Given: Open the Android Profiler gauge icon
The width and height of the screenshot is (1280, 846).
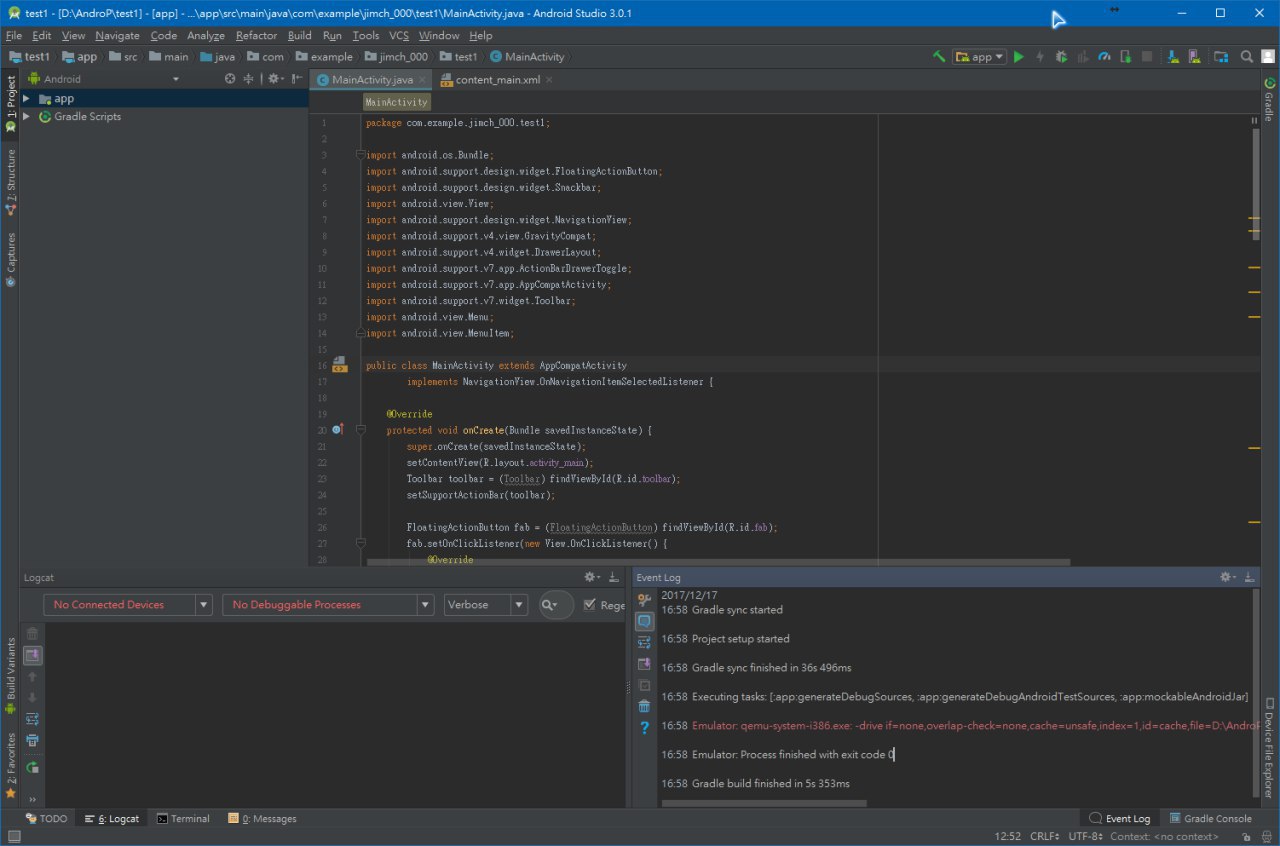Looking at the screenshot, I should tap(1104, 57).
